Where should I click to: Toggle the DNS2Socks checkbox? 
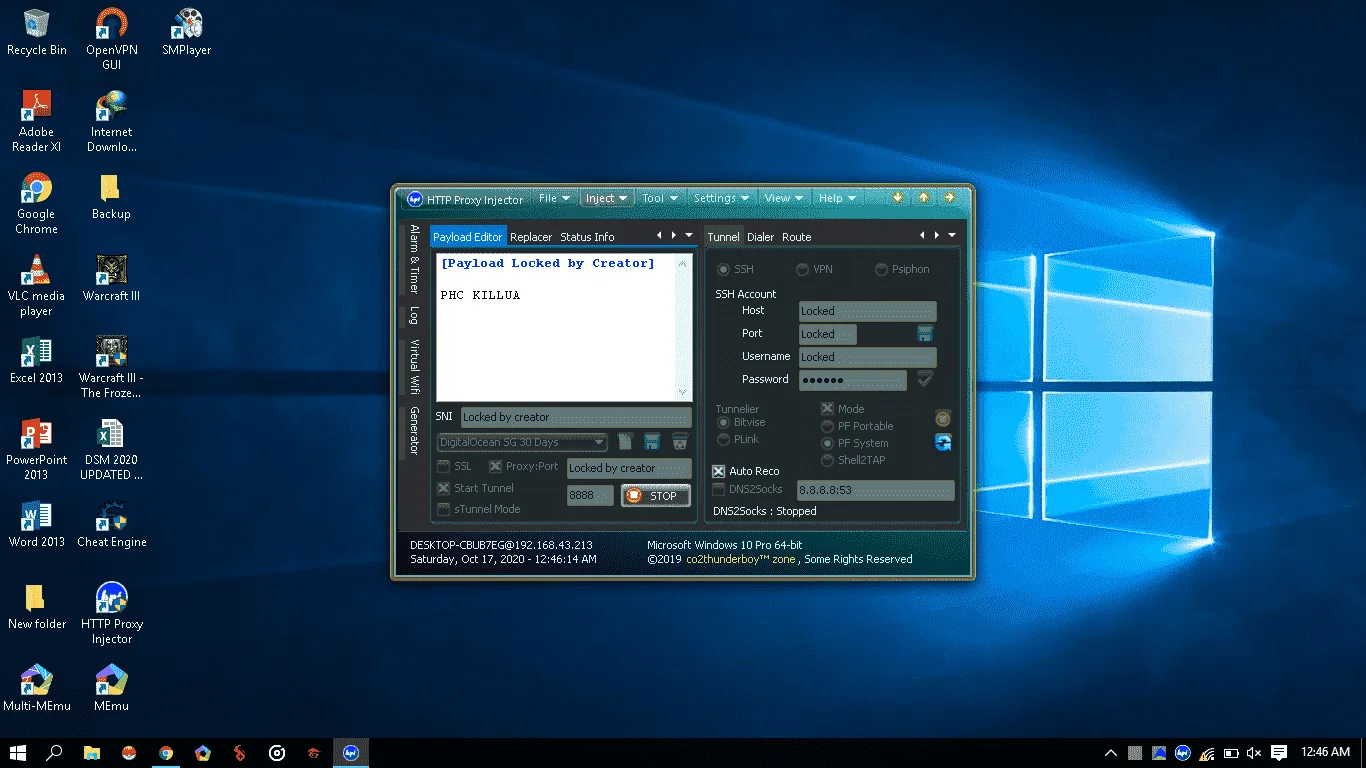click(718, 489)
